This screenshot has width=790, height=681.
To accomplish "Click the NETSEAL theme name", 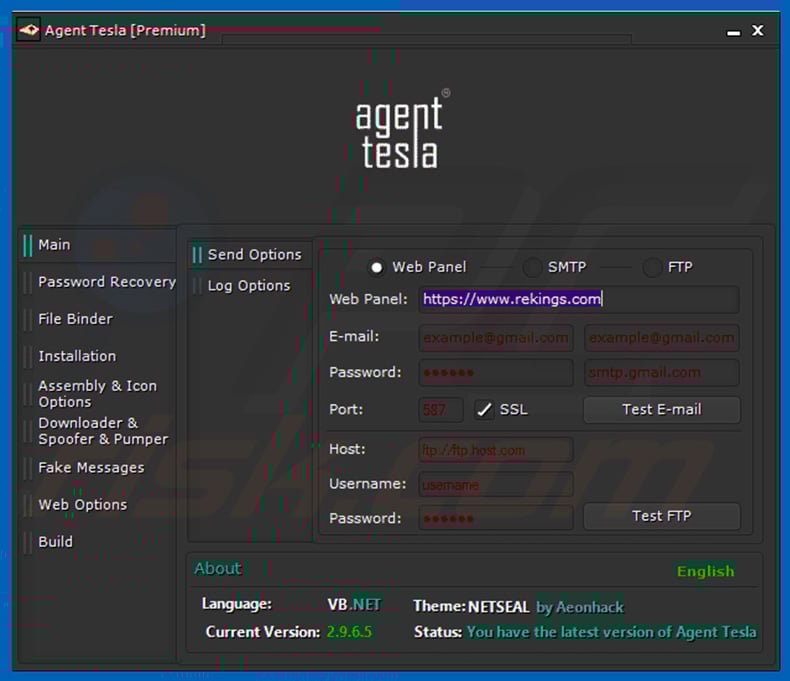I will pyautogui.click(x=499, y=607).
